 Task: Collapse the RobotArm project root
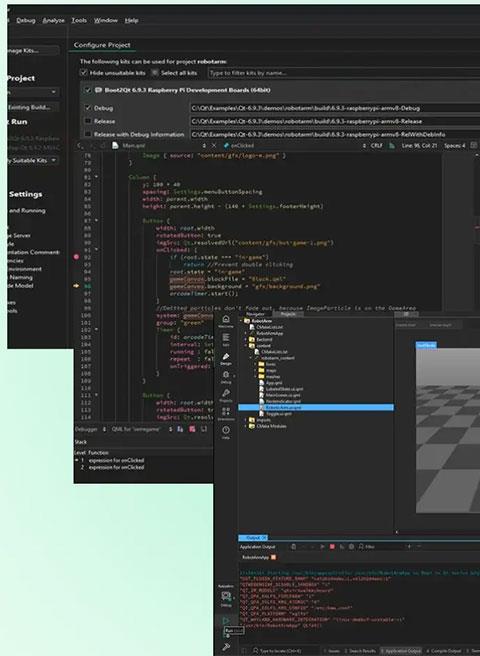(241, 321)
